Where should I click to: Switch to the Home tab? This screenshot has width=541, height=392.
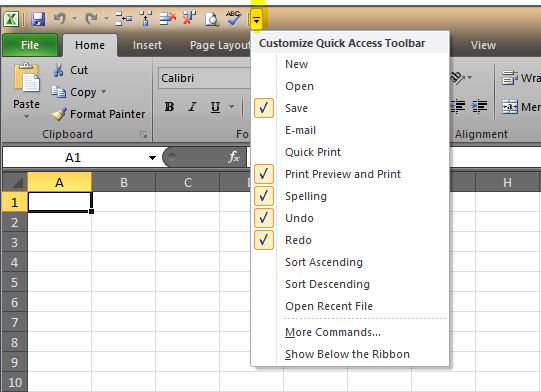[90, 45]
